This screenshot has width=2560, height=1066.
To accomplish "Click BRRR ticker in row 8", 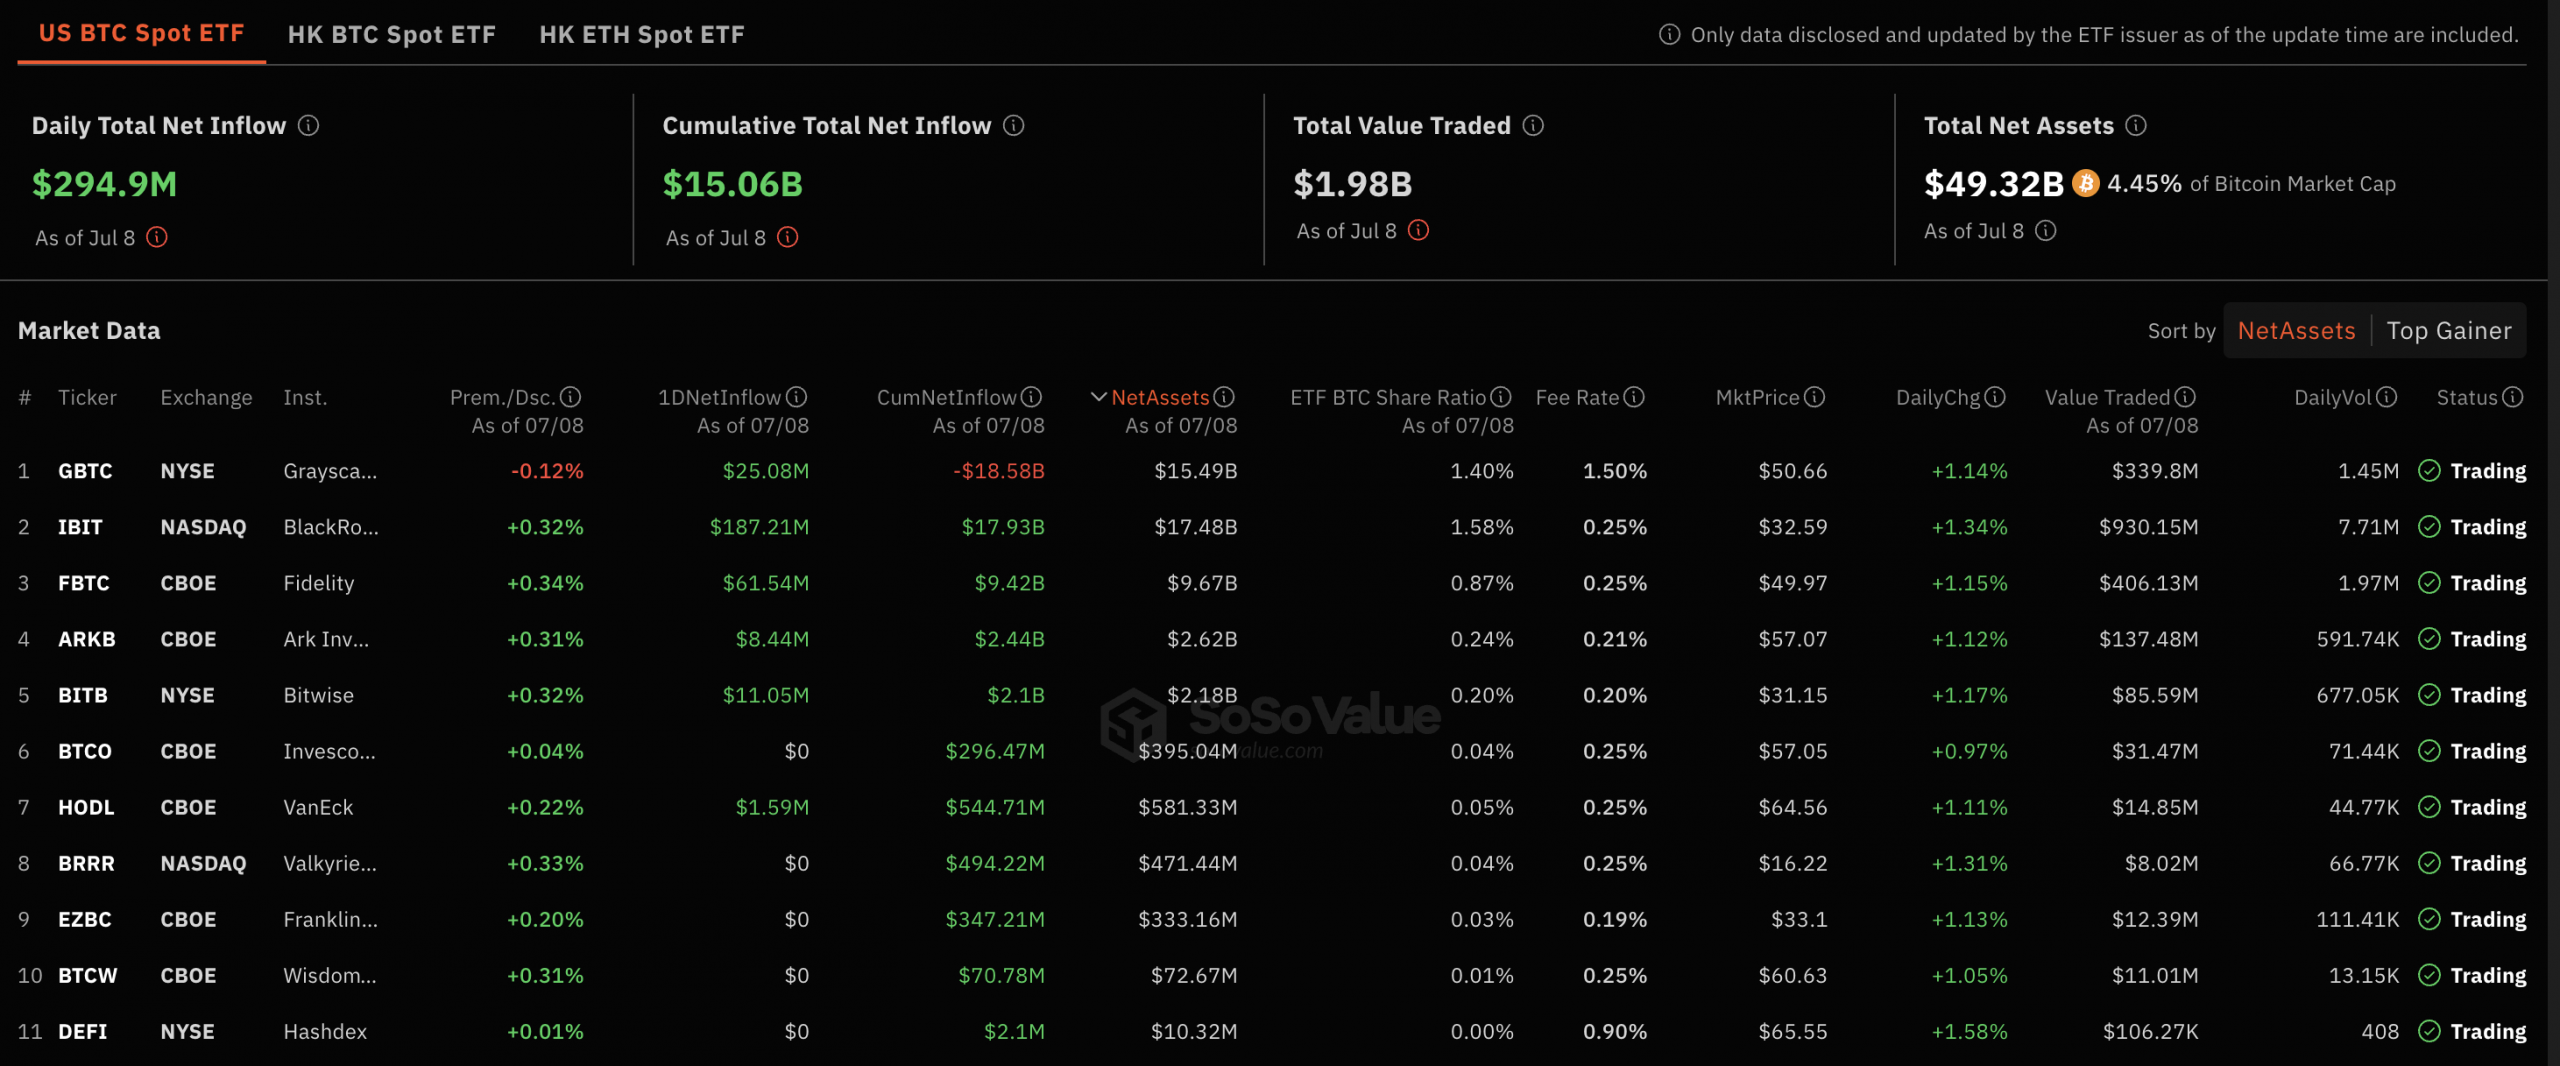I will pos(86,862).
